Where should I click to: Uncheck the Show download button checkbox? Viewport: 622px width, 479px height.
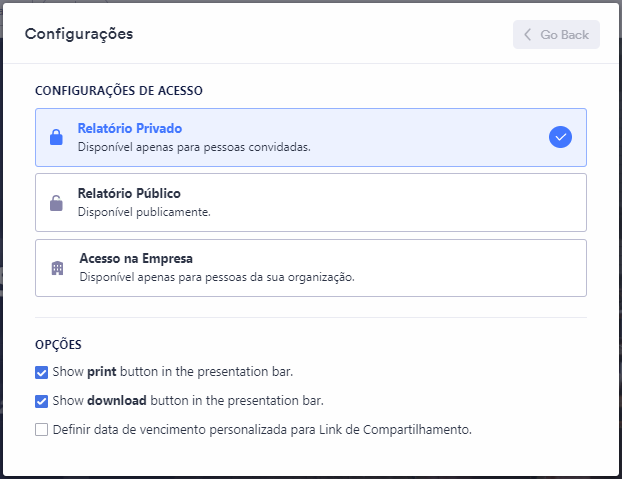pyautogui.click(x=42, y=401)
